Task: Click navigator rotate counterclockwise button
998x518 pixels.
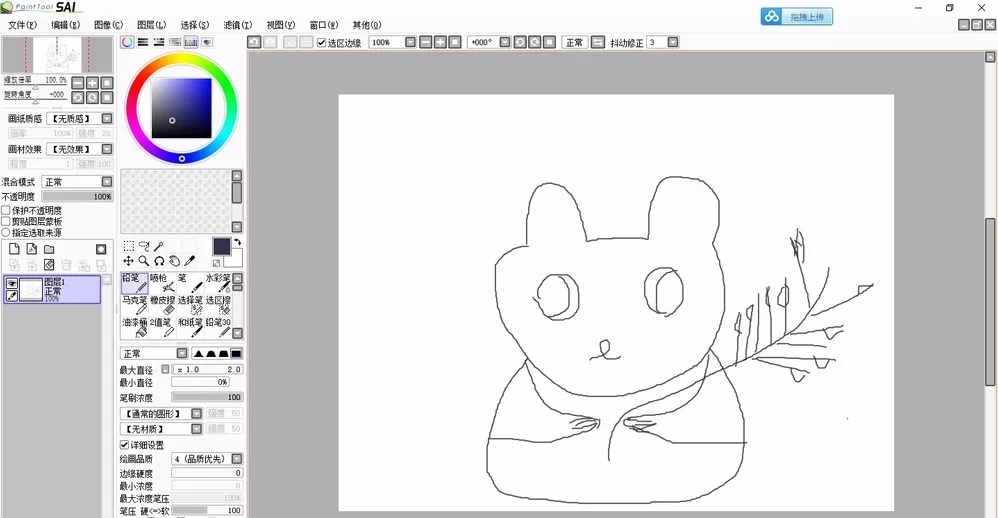Action: click(x=78, y=97)
